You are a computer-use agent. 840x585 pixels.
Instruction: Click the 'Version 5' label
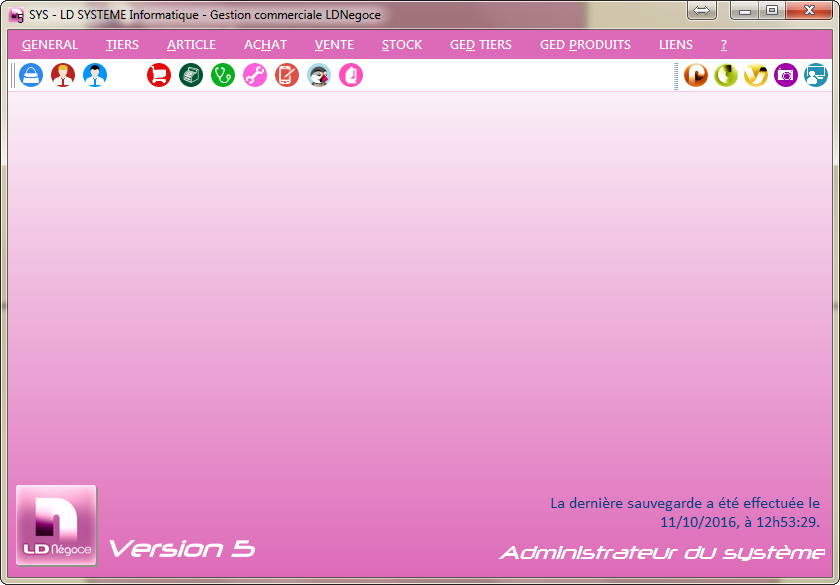182,549
